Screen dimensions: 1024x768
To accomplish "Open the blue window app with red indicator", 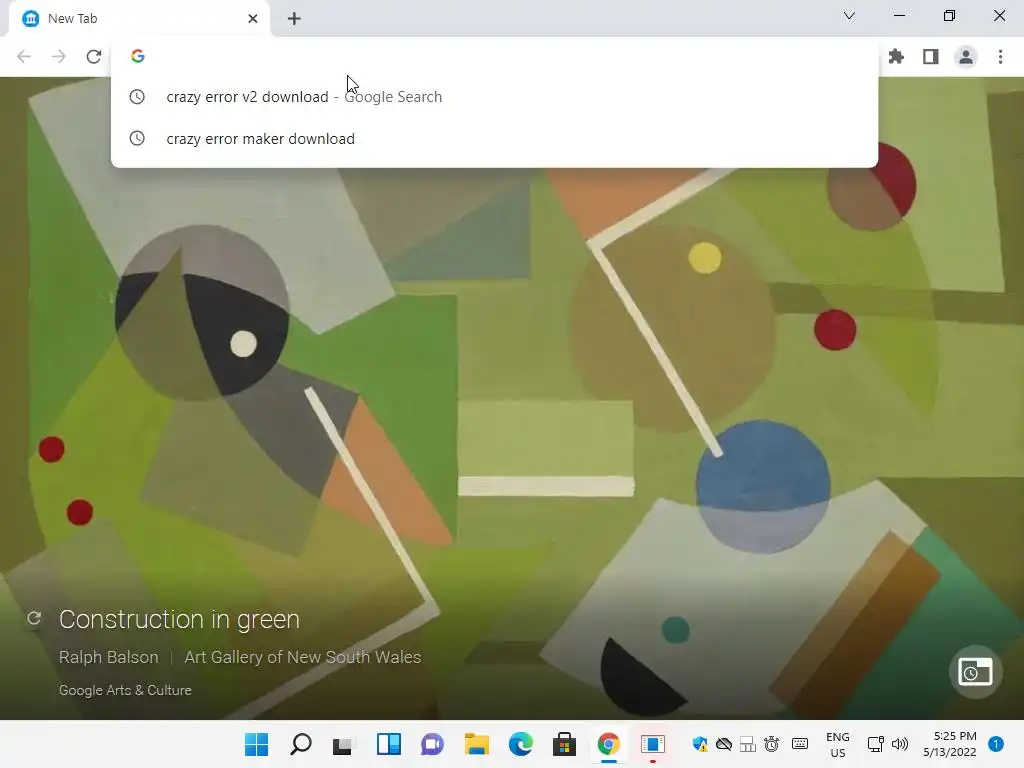I will click(652, 744).
